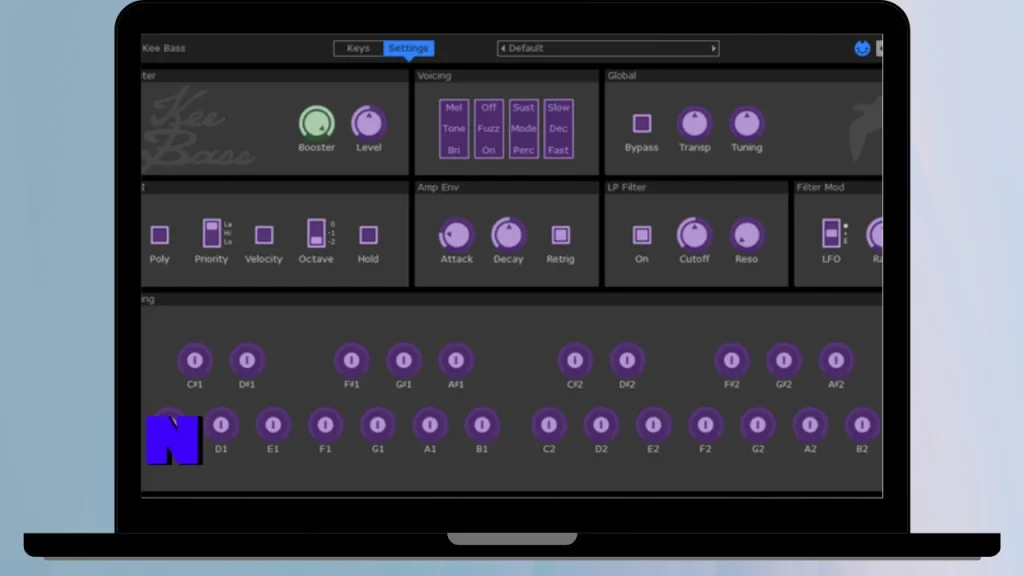This screenshot has width=1024, height=576.
Task: Click the Voicing section header
Action: click(x=434, y=76)
